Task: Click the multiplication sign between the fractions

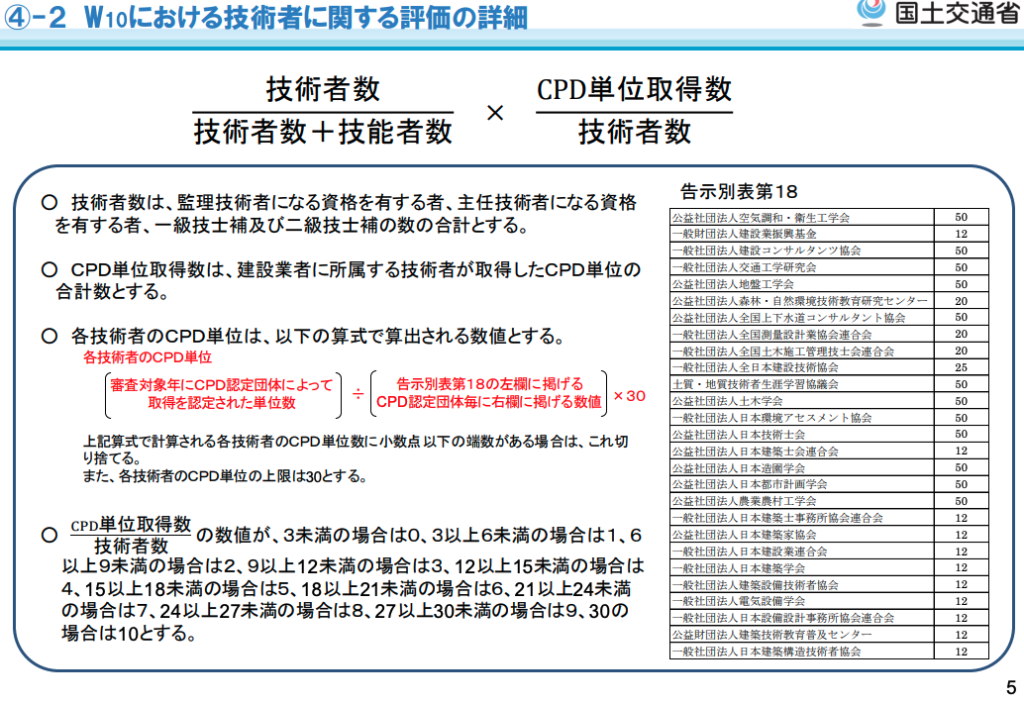Action: (x=494, y=113)
